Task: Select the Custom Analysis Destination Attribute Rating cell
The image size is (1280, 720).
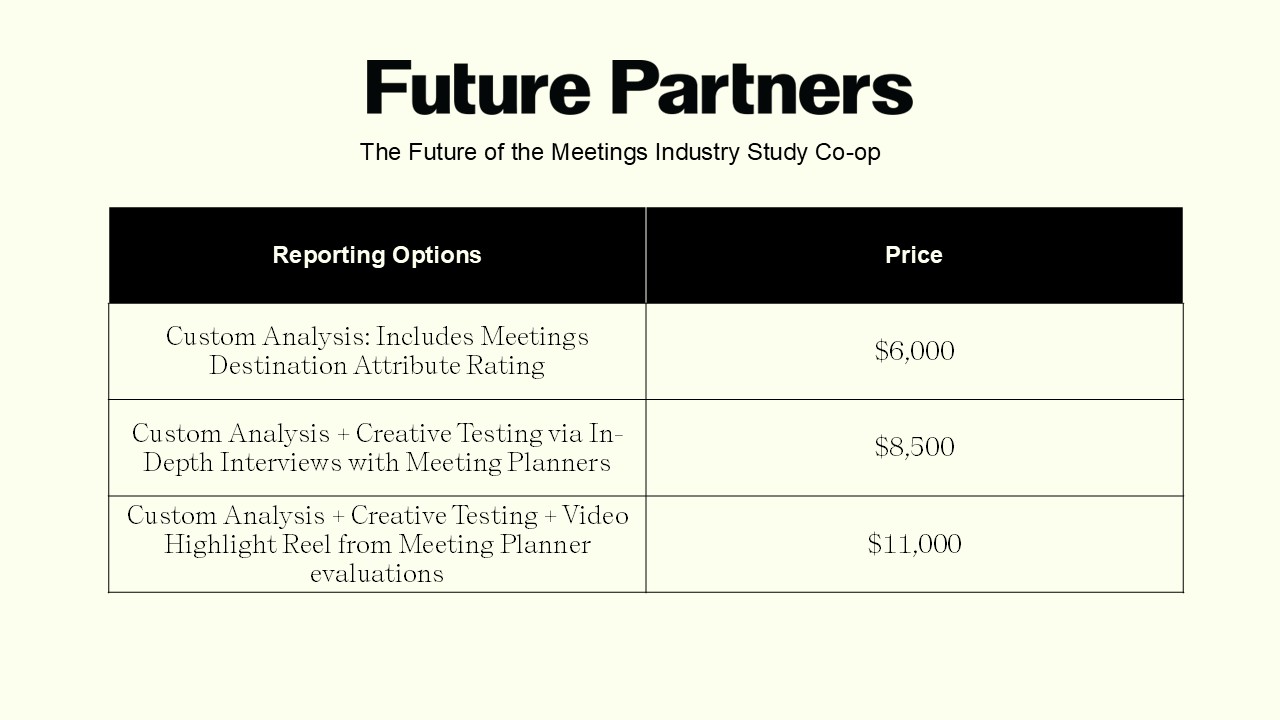Action: click(377, 351)
